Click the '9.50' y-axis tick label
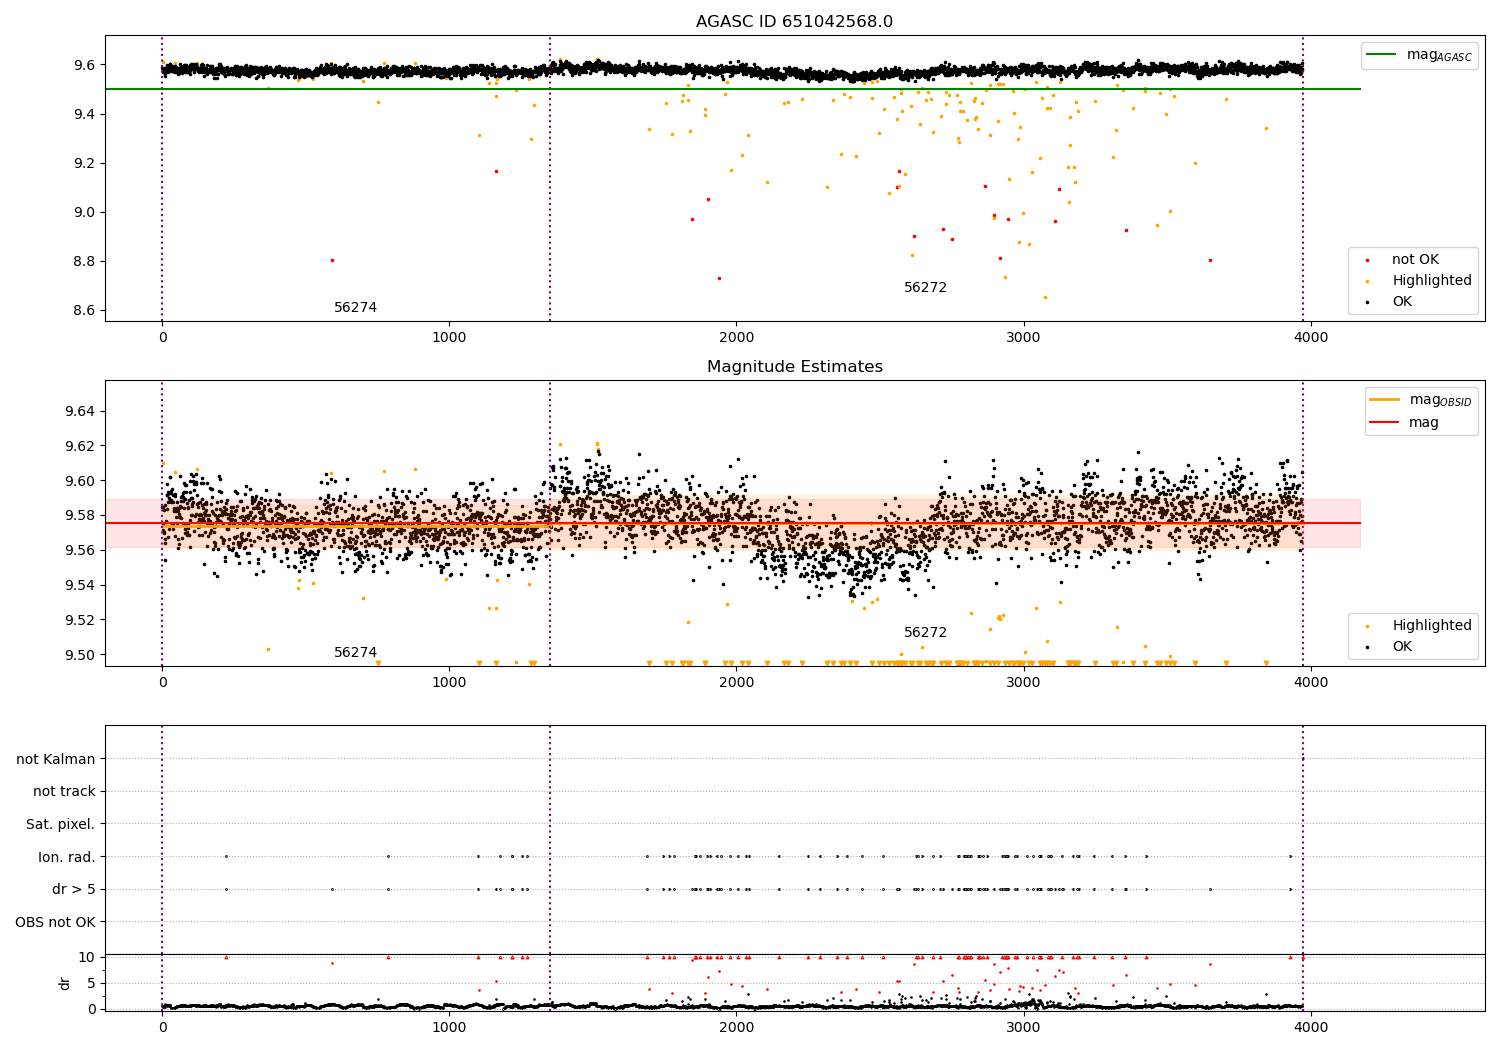 click(79, 655)
